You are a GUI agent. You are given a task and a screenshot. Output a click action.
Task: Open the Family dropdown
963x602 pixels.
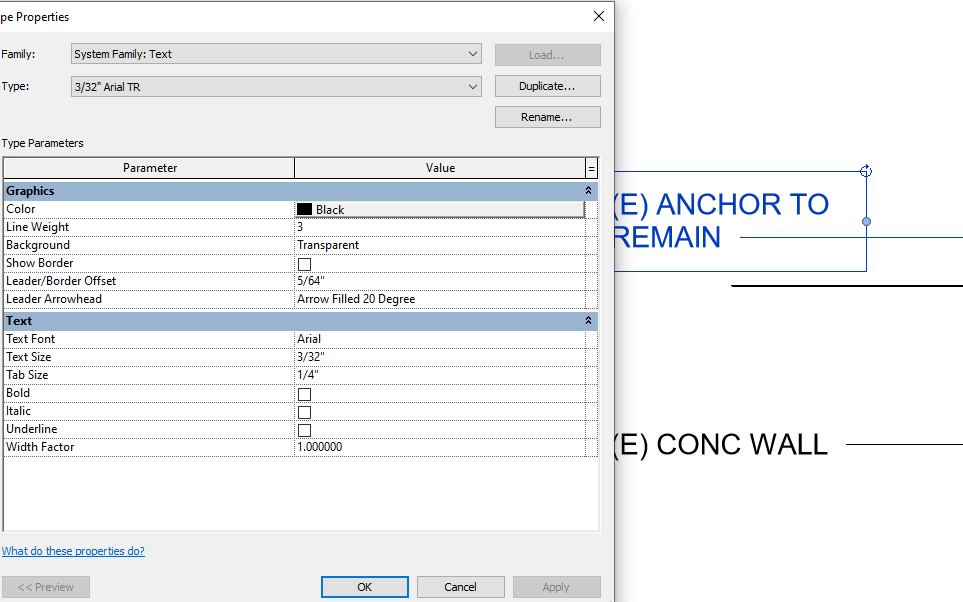click(x=472, y=54)
